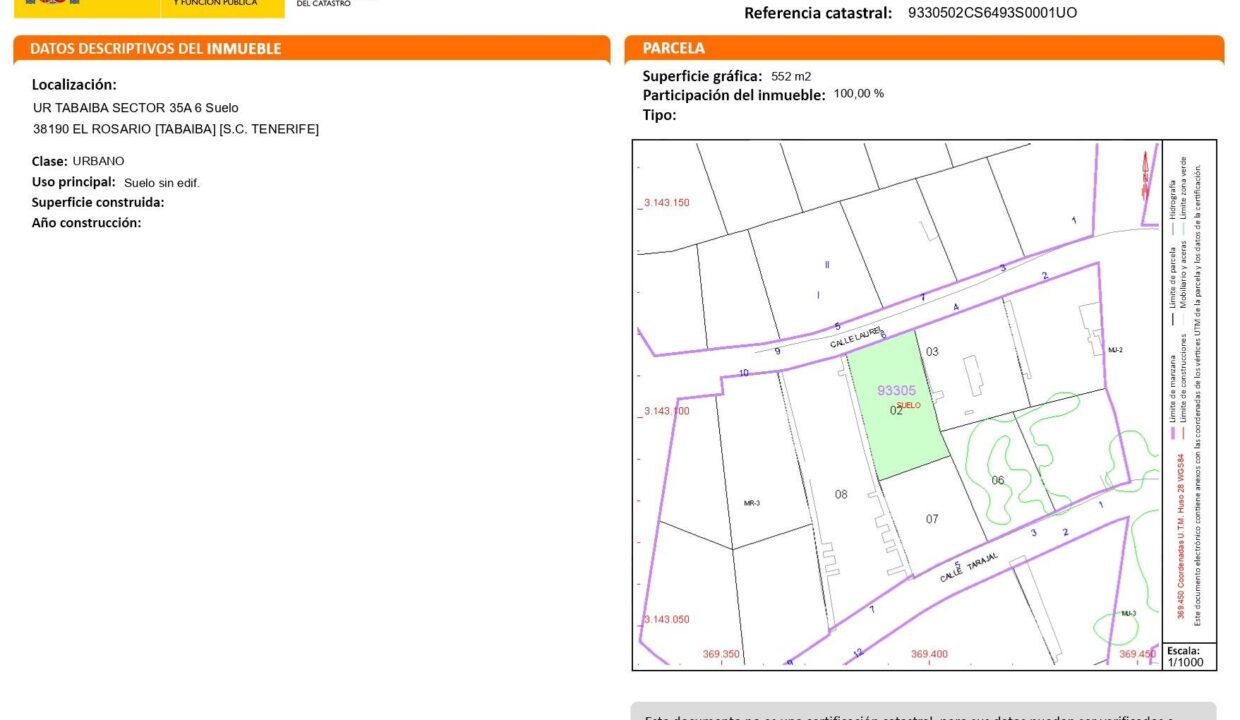Click the 'CALLE LAUREL' street label

tap(857, 336)
